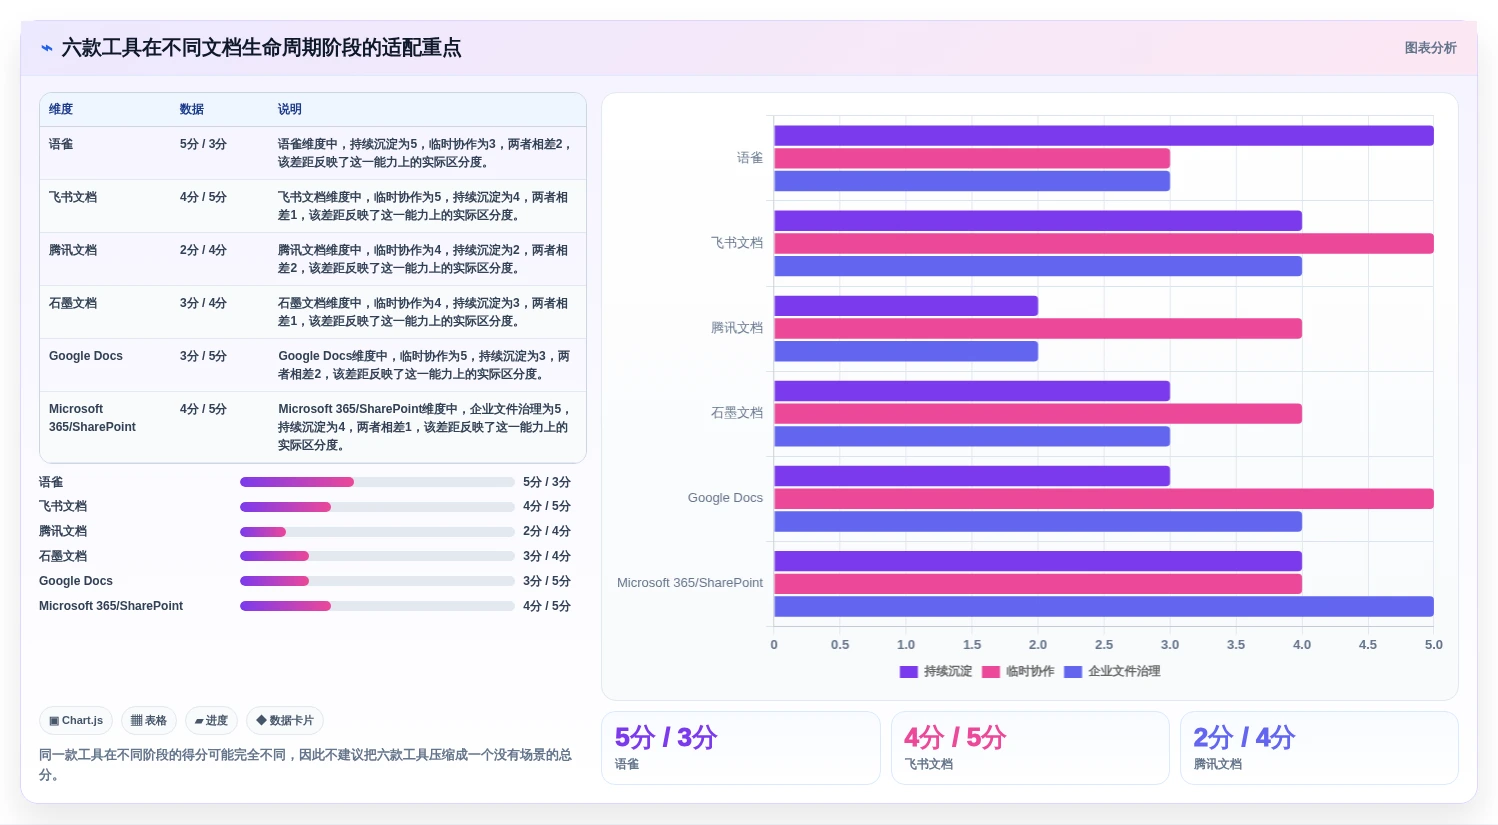Click the 飞书文档 progress bar

click(x=377, y=507)
